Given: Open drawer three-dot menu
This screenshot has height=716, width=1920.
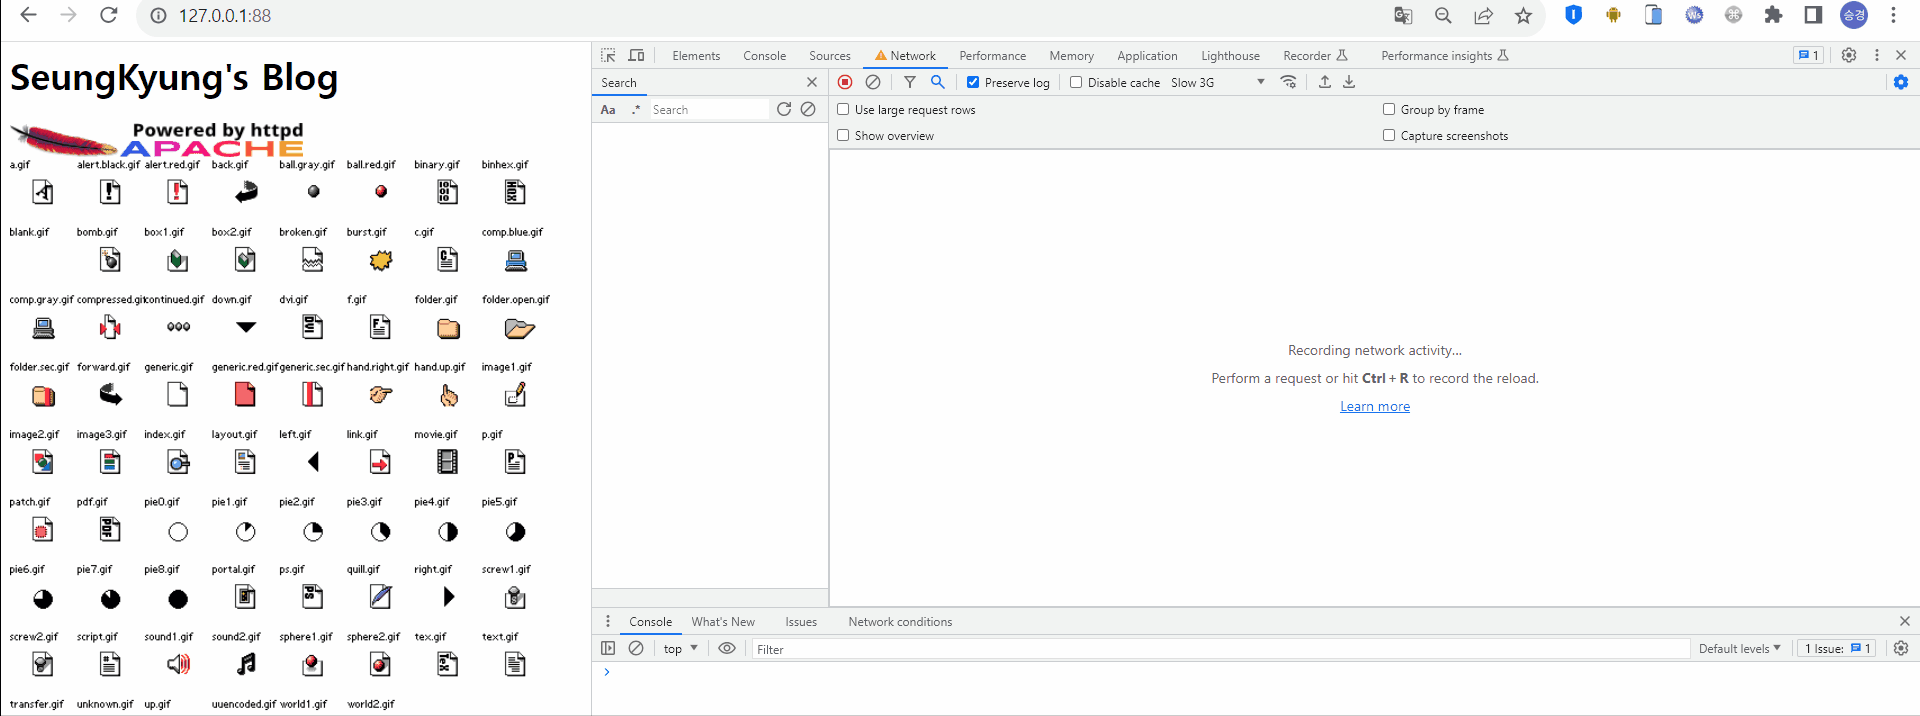Looking at the screenshot, I should pyautogui.click(x=607, y=621).
